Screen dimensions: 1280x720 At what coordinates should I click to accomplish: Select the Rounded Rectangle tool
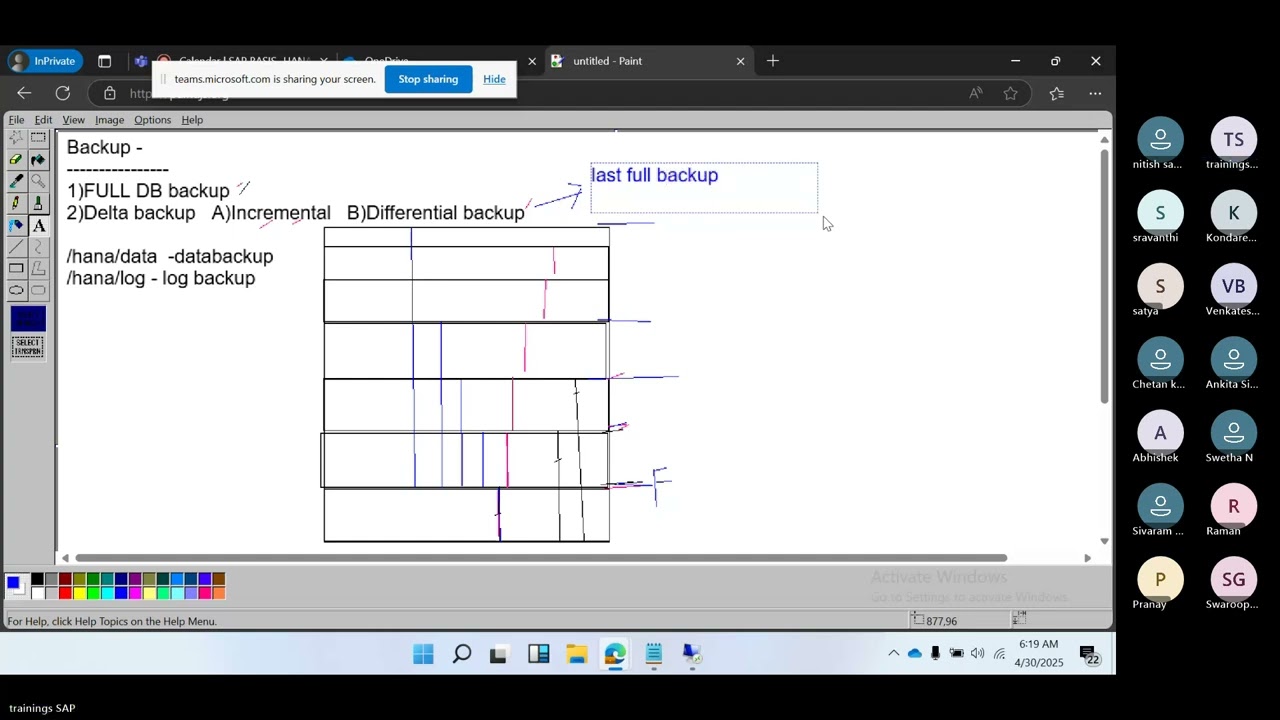point(38,291)
